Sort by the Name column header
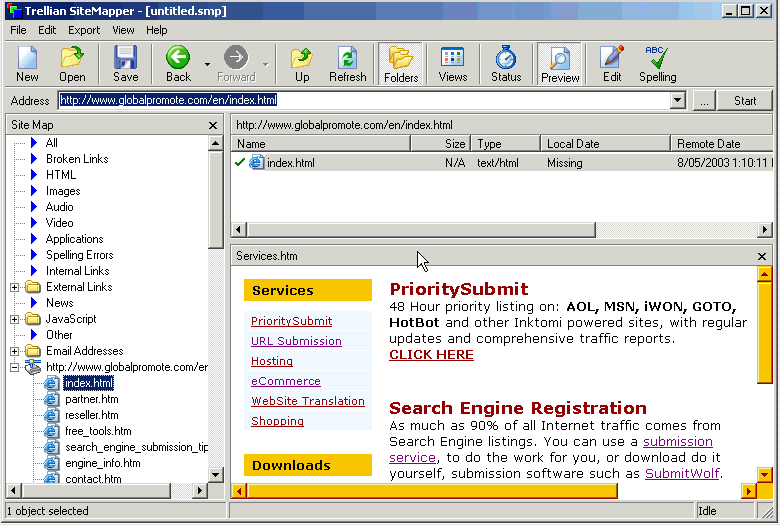 pos(321,144)
